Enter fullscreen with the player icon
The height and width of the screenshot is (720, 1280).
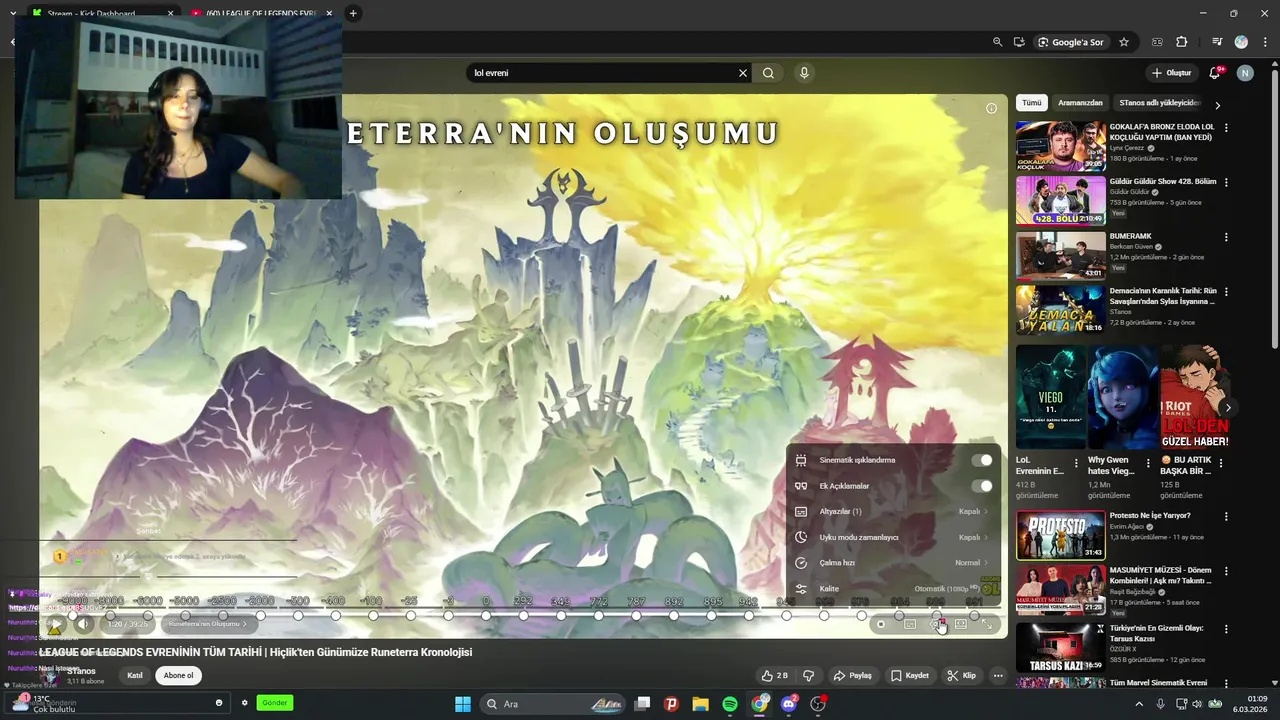[987, 624]
